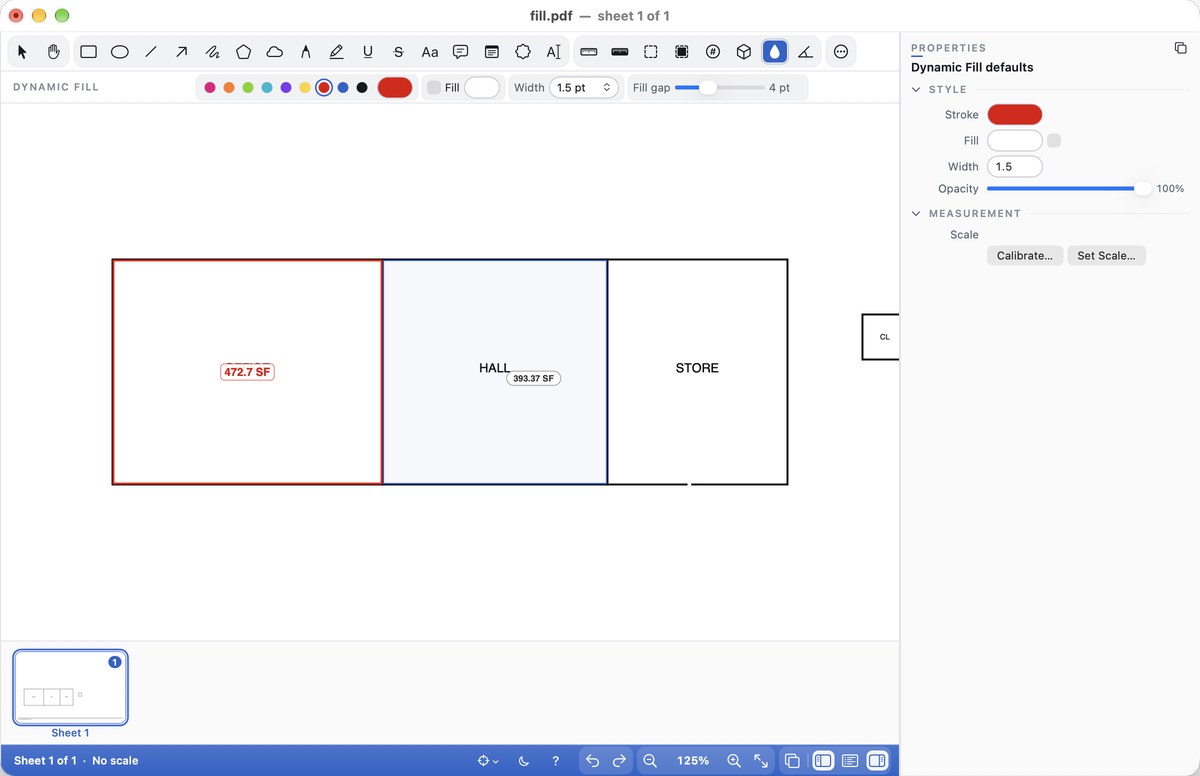Collapse the STYLE section
Viewport: 1200px width, 776px height.
916,89
